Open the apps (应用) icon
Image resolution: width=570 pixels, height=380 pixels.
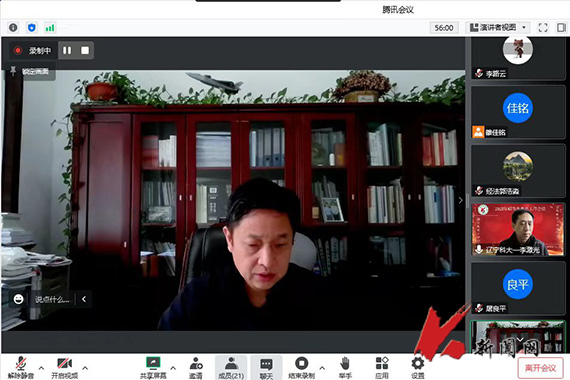click(x=382, y=368)
